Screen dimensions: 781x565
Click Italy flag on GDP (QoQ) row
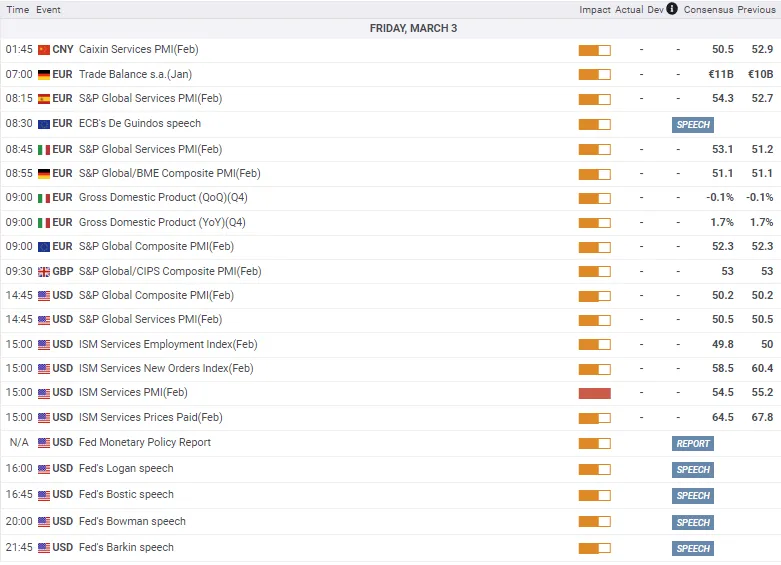coord(44,198)
